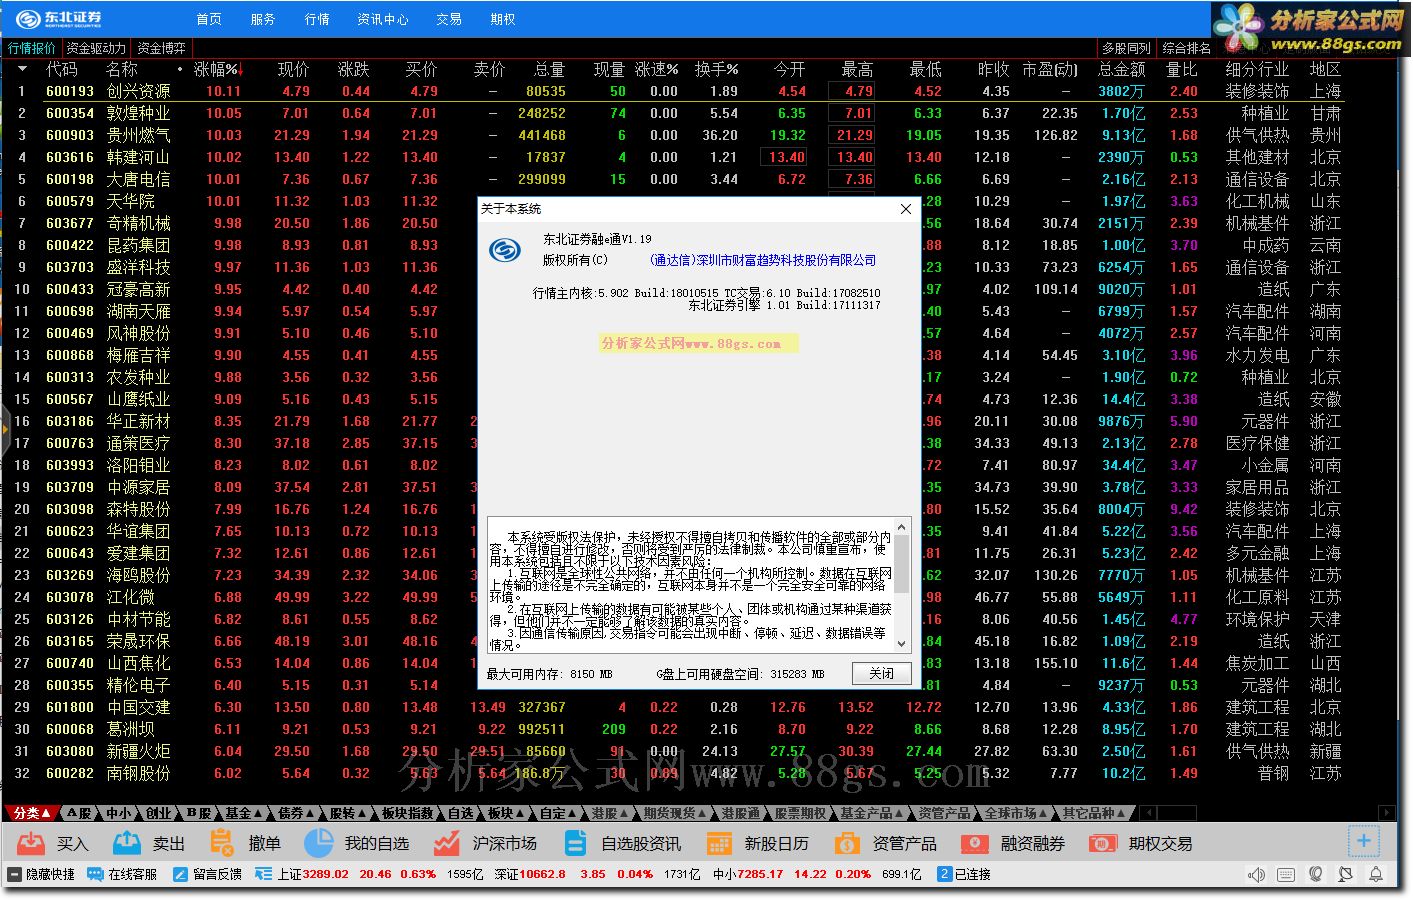Open 沪深市场 chart icon
The height and width of the screenshot is (900, 1413).
(x=446, y=843)
